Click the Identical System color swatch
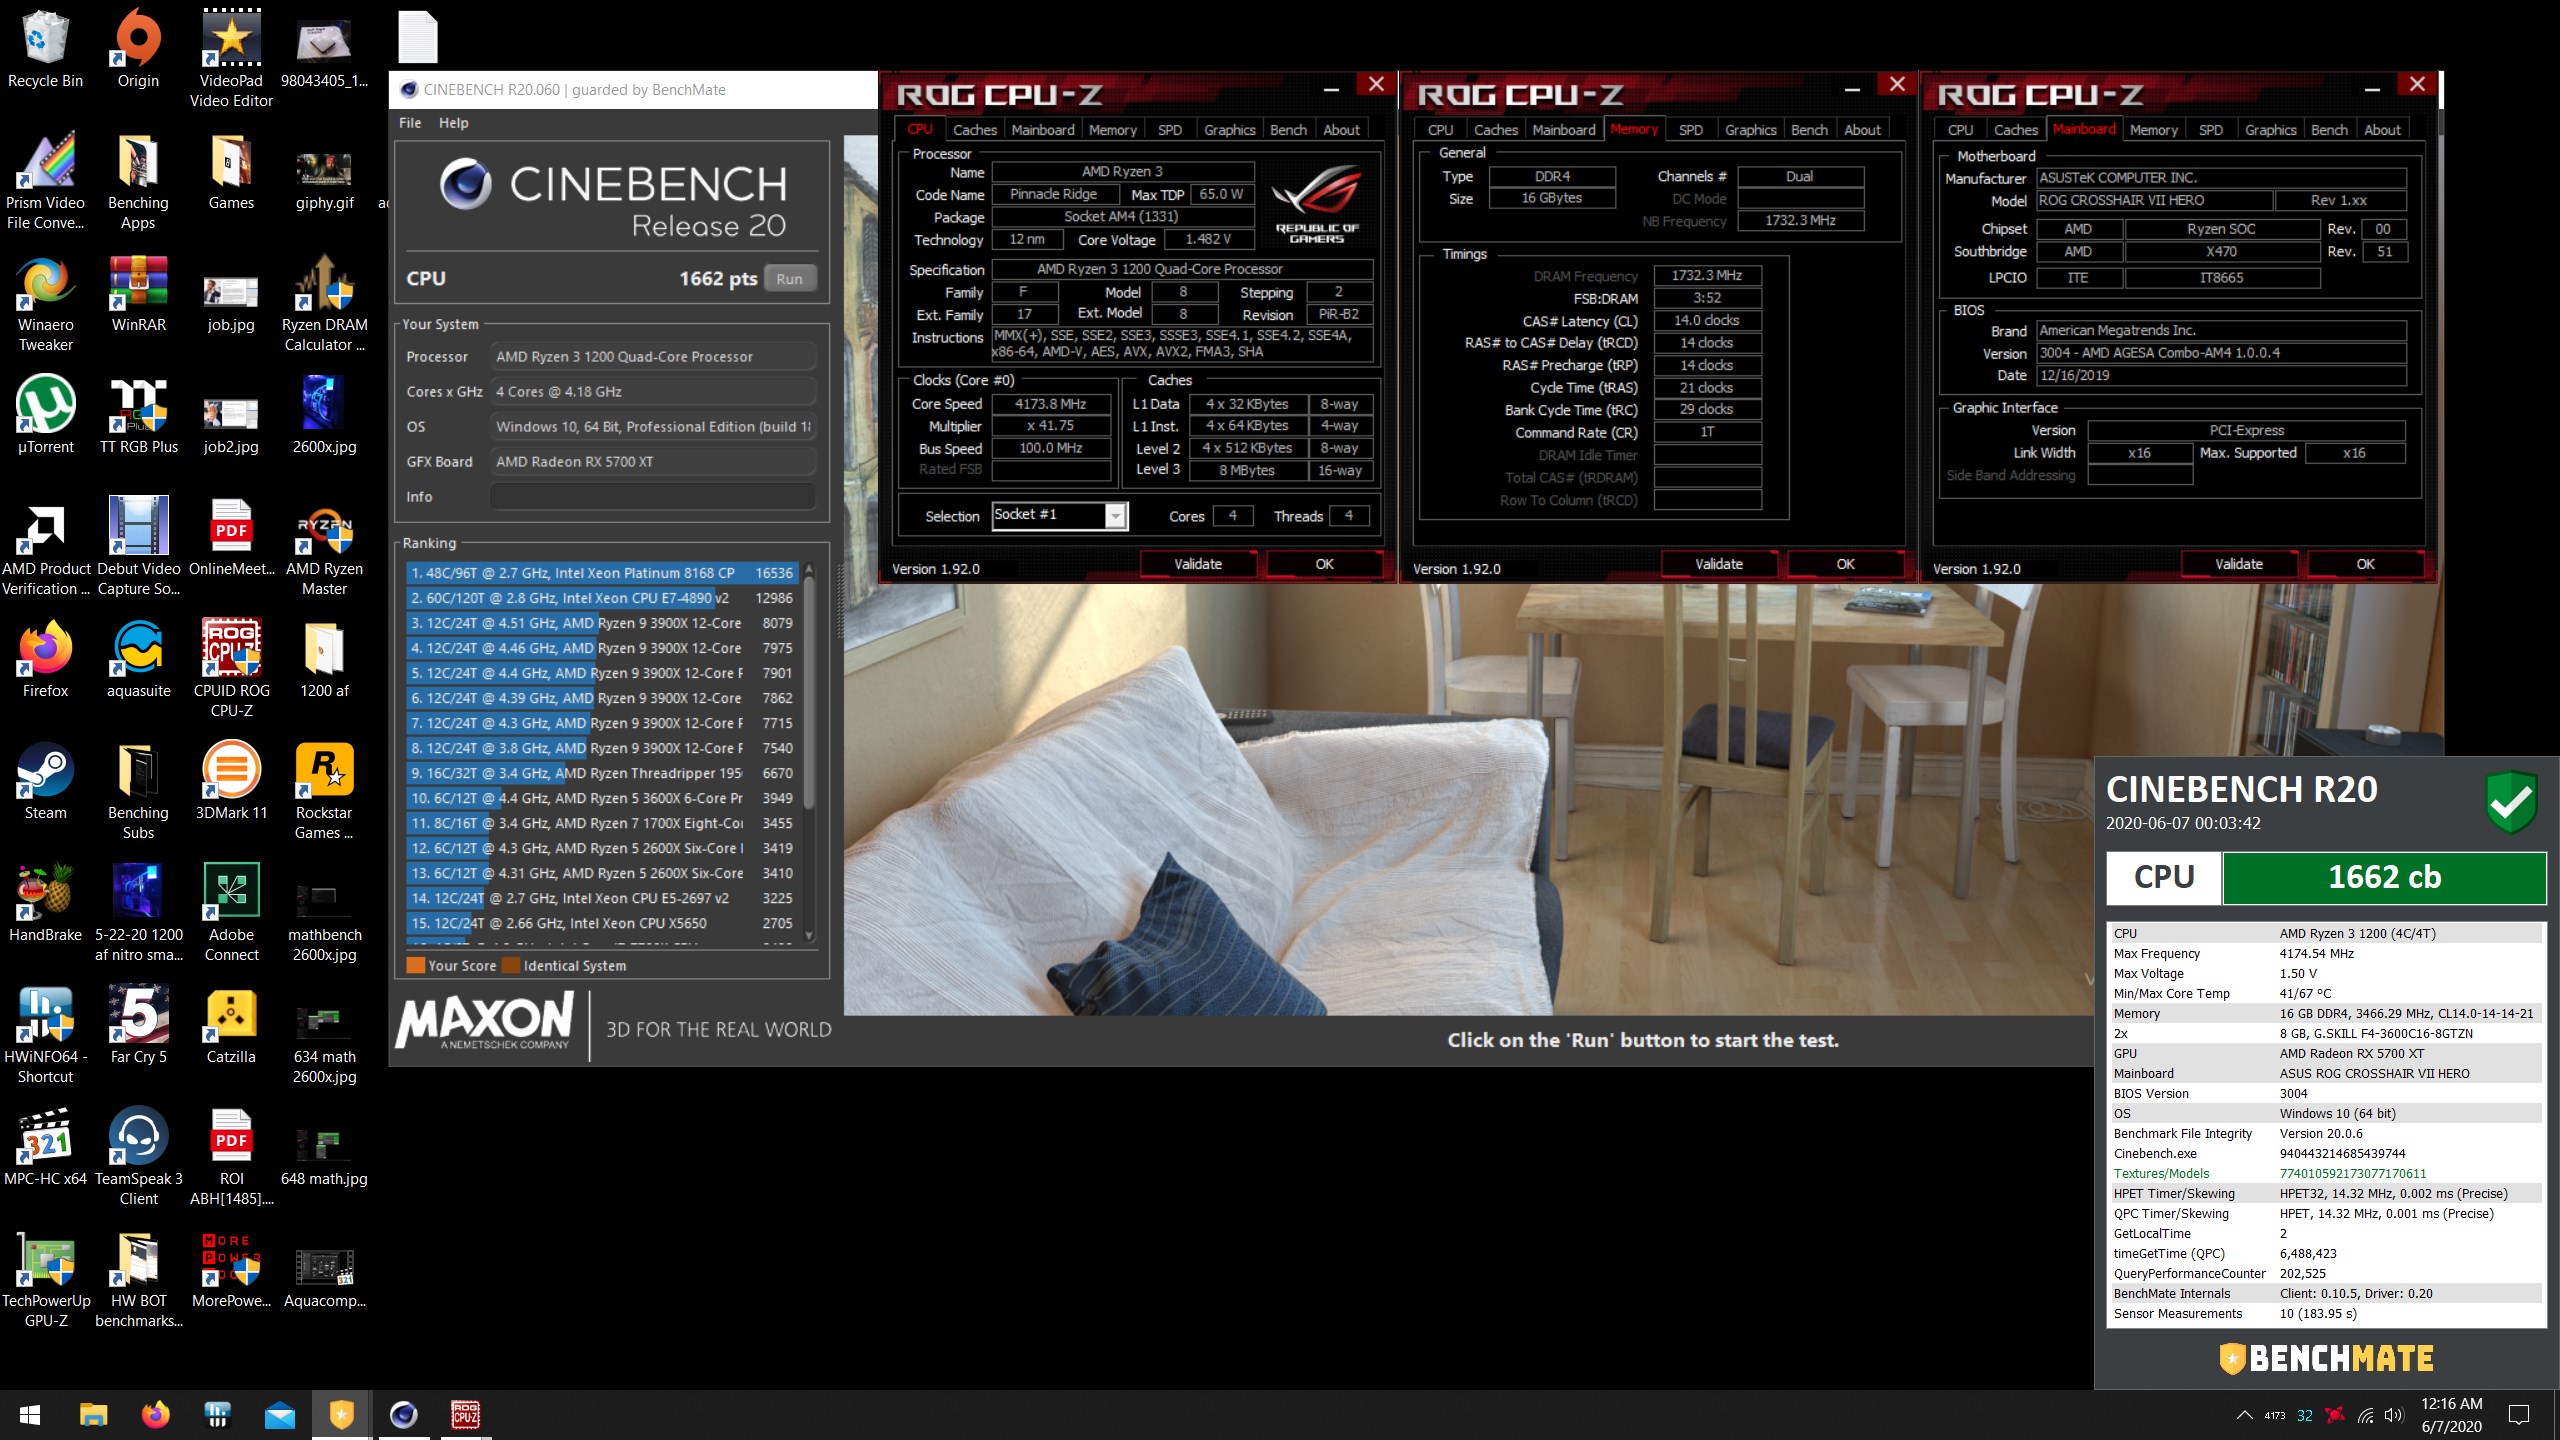This screenshot has width=2560, height=1440. pos(510,965)
